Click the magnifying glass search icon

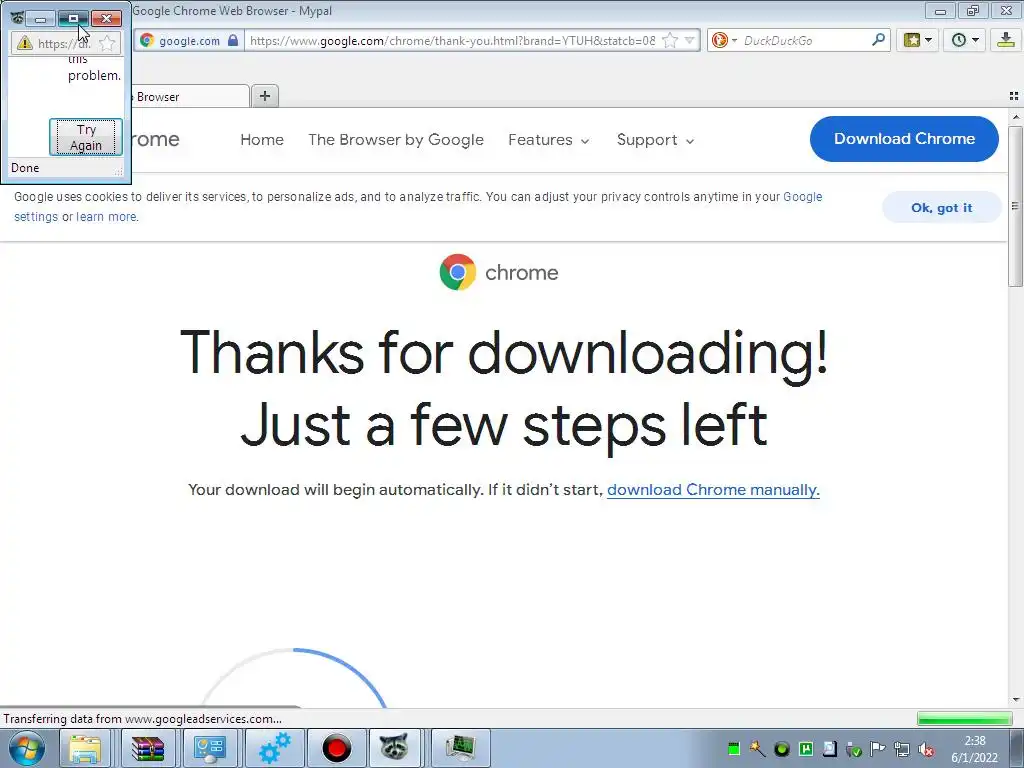[878, 40]
